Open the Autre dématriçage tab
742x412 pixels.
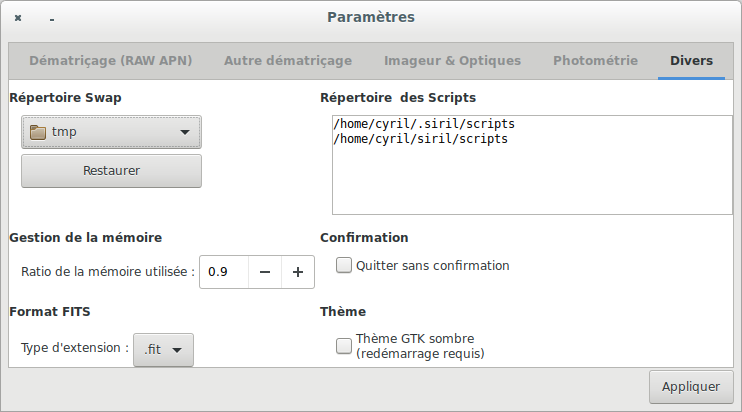point(288,60)
